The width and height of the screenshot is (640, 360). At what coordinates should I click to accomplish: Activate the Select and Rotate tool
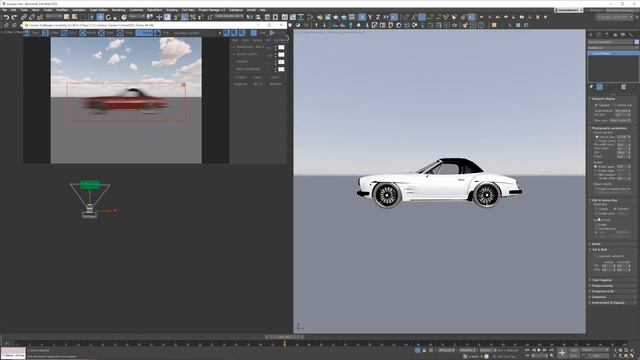[x=108, y=17]
